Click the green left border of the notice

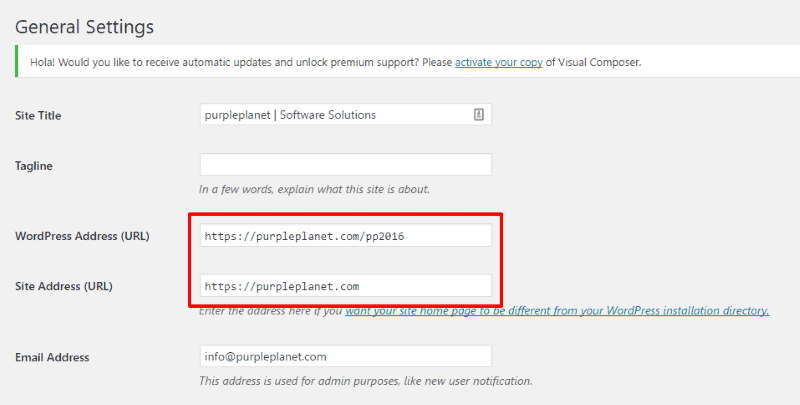(17, 62)
